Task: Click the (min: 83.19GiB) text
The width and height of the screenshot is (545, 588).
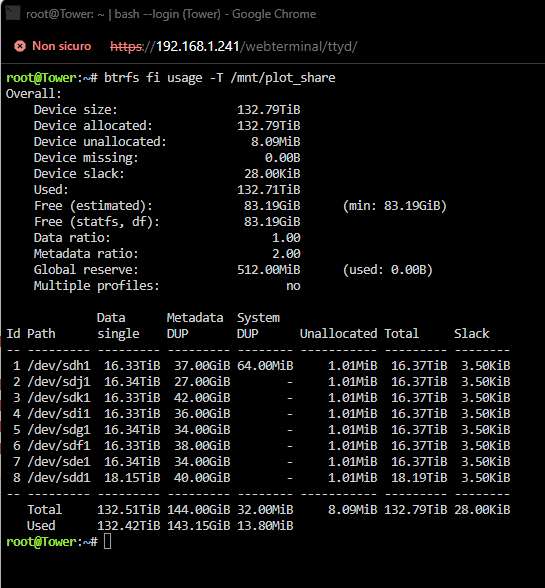Action: (395, 206)
